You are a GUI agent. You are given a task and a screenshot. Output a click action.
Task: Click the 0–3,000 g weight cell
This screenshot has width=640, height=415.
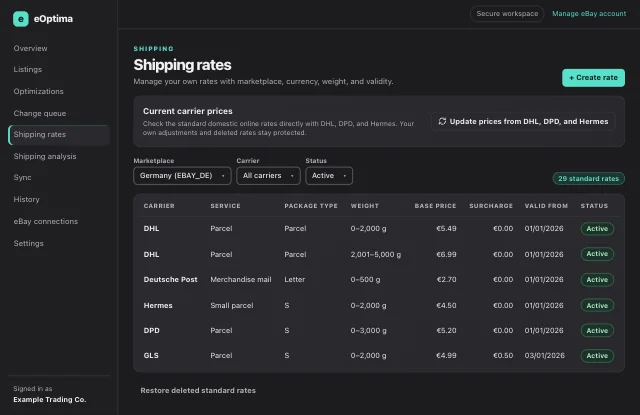[368, 331]
